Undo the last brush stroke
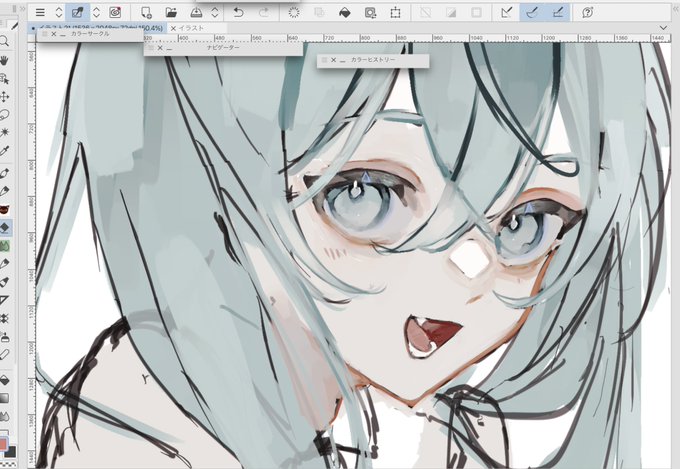Image resolution: width=680 pixels, height=469 pixels. tap(238, 13)
